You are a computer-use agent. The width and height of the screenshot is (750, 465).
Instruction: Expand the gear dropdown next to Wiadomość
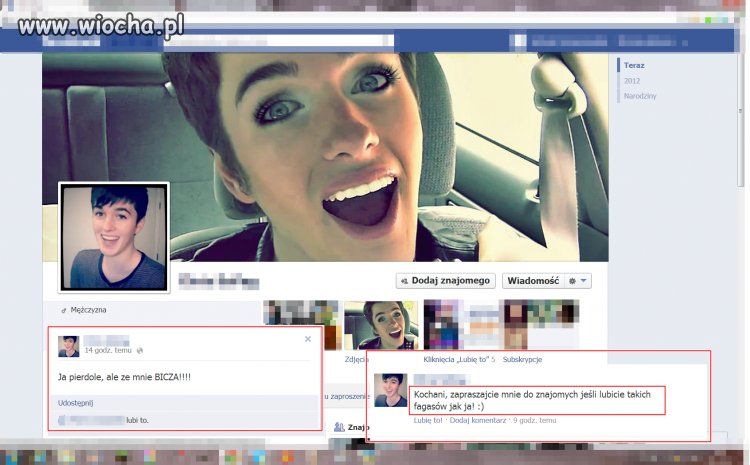(x=578, y=281)
